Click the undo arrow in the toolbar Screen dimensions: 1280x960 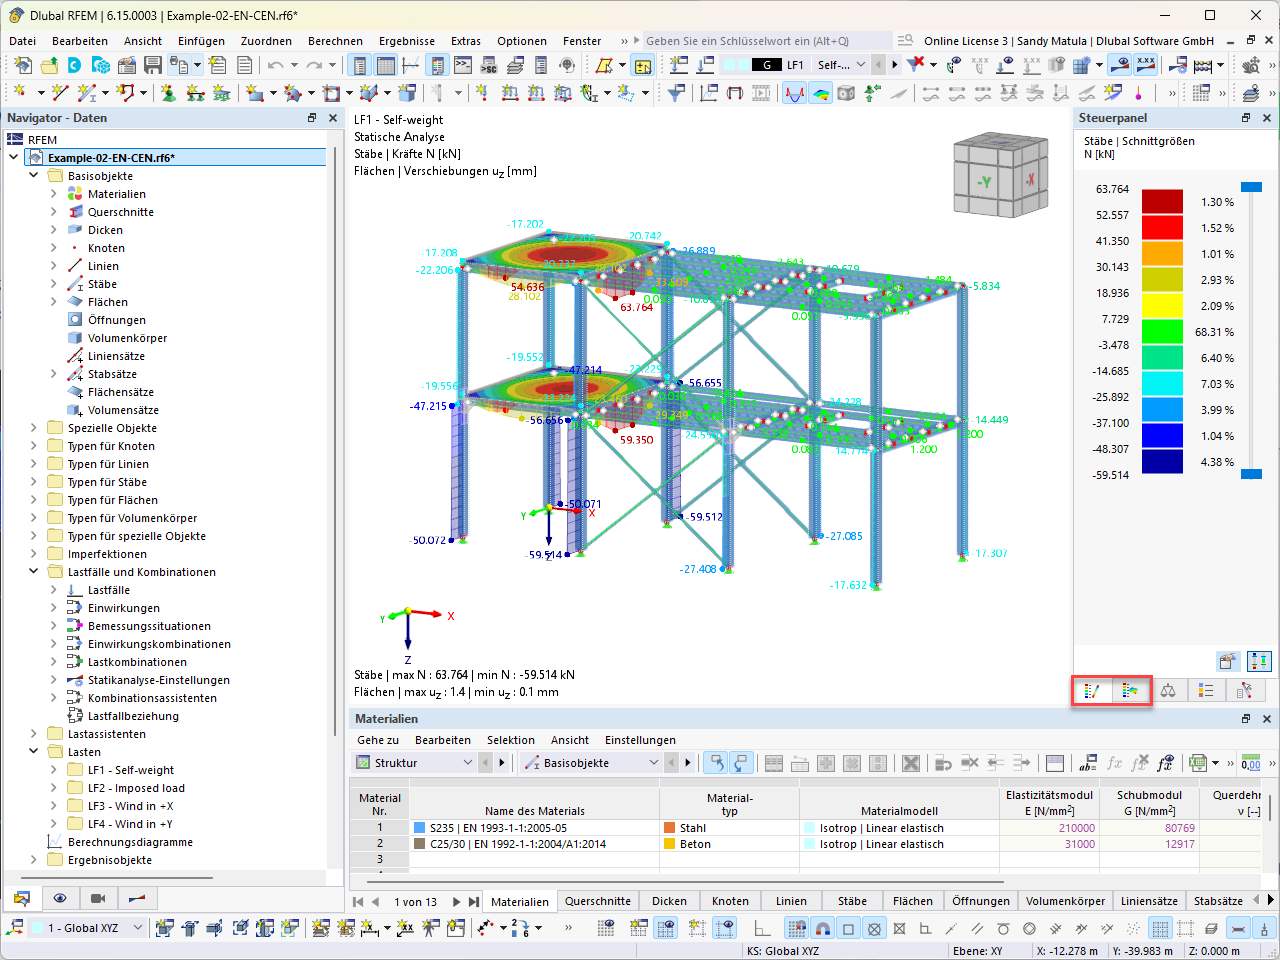point(275,65)
